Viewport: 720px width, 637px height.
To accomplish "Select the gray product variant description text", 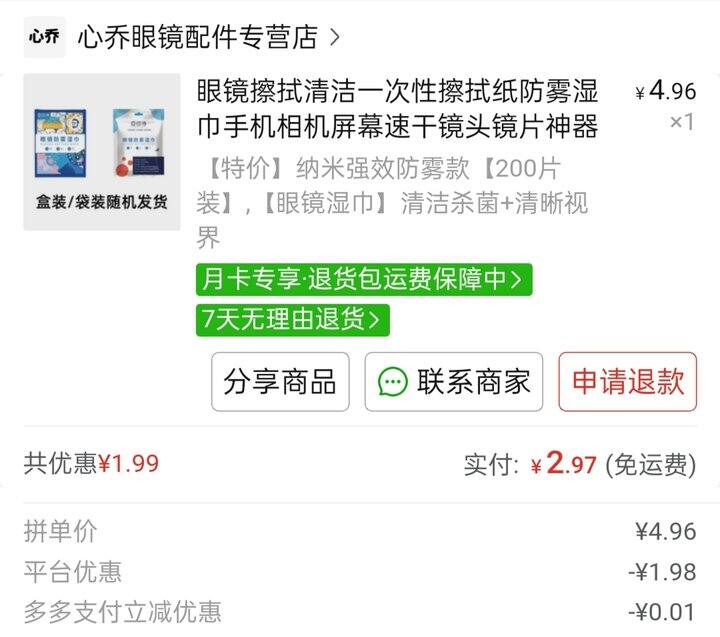I will tap(392, 203).
